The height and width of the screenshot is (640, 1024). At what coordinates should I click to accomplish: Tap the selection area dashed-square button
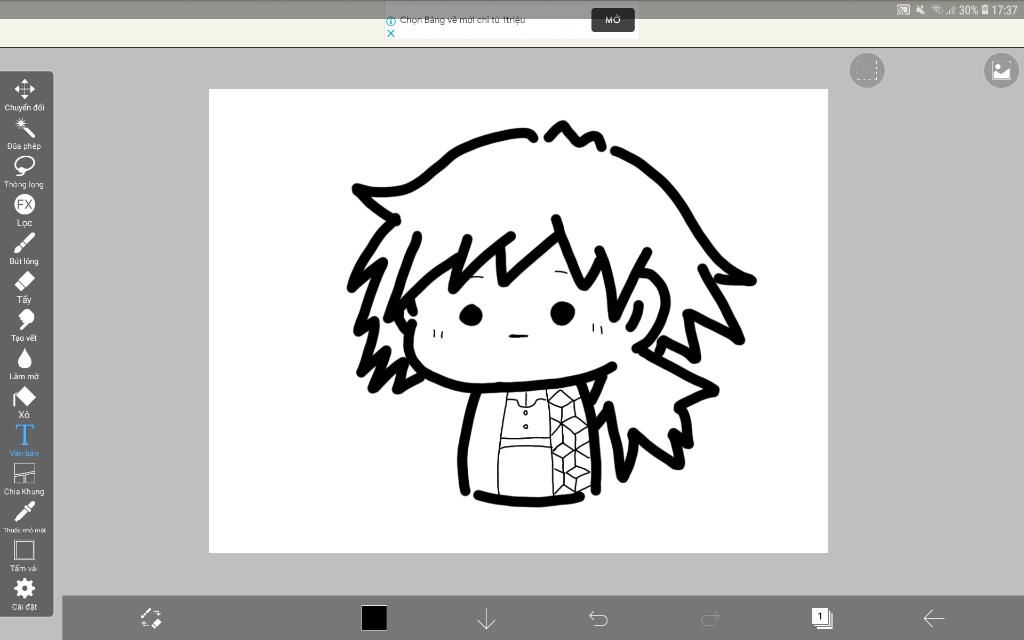coord(867,71)
